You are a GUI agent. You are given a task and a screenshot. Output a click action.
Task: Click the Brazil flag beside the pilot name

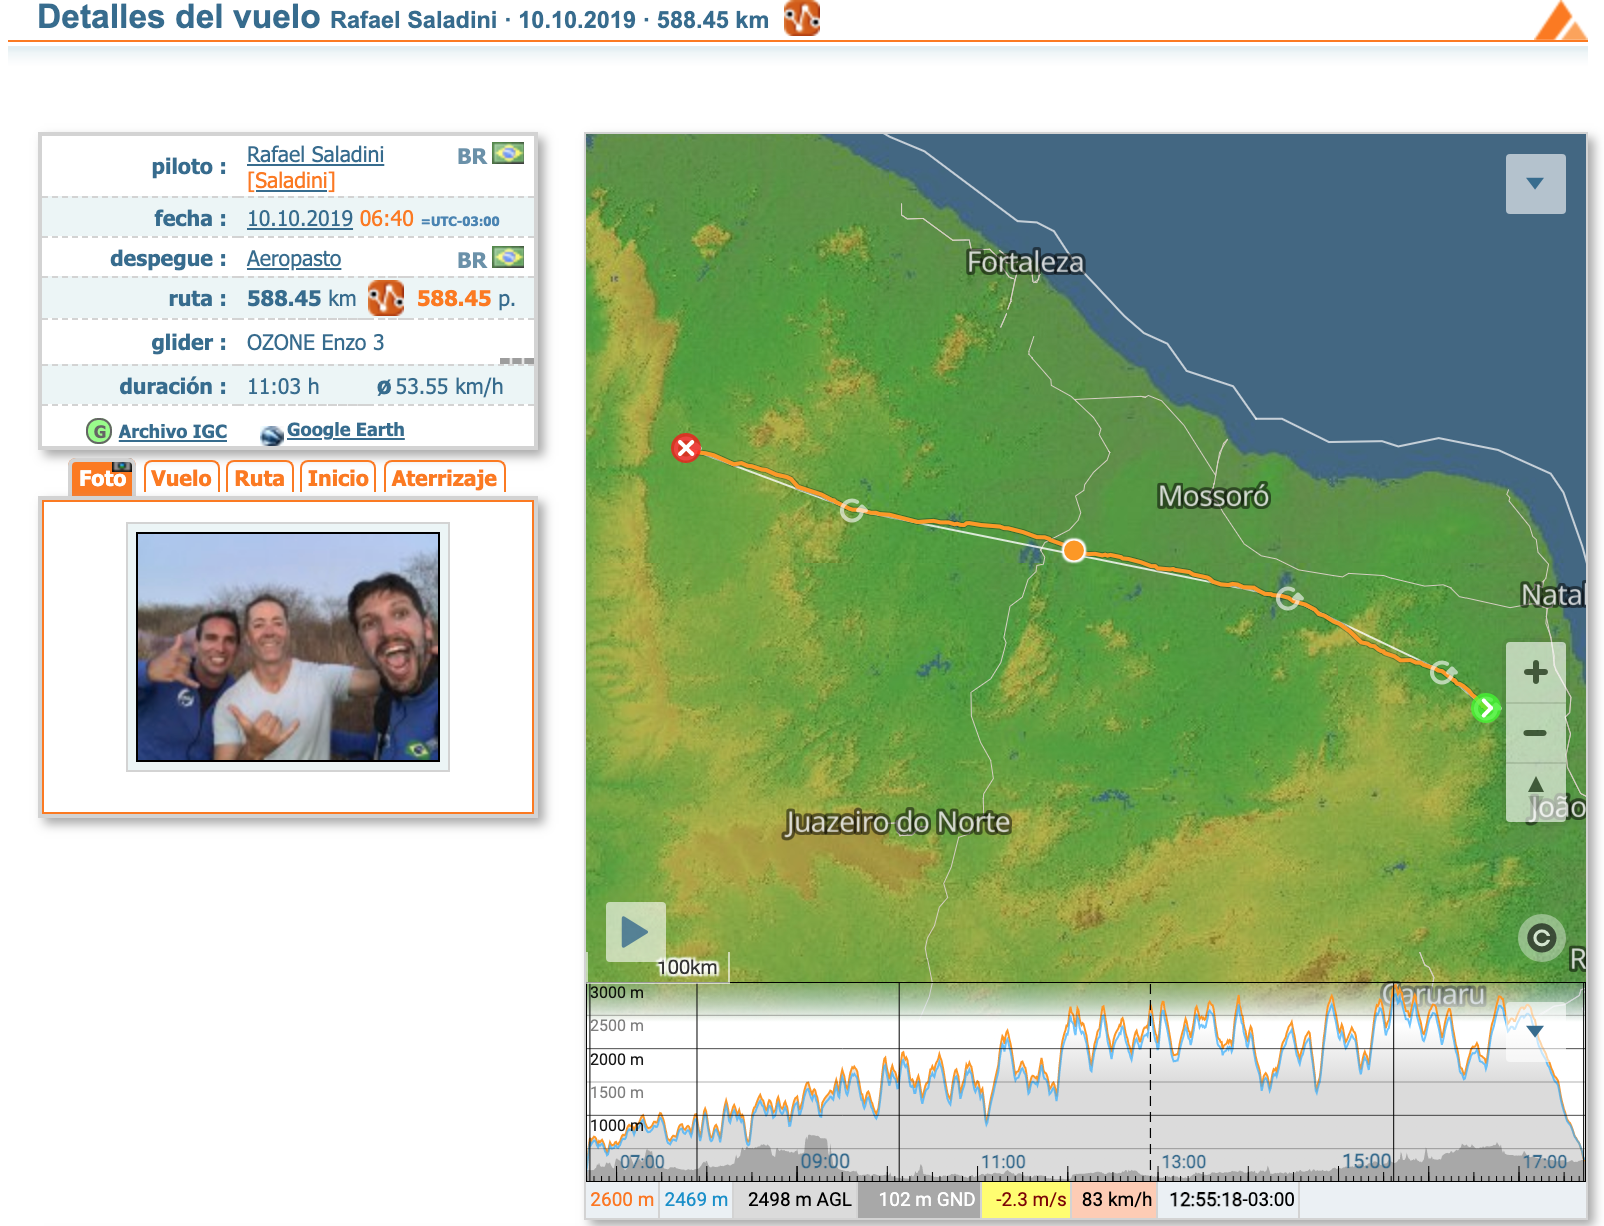tap(508, 154)
